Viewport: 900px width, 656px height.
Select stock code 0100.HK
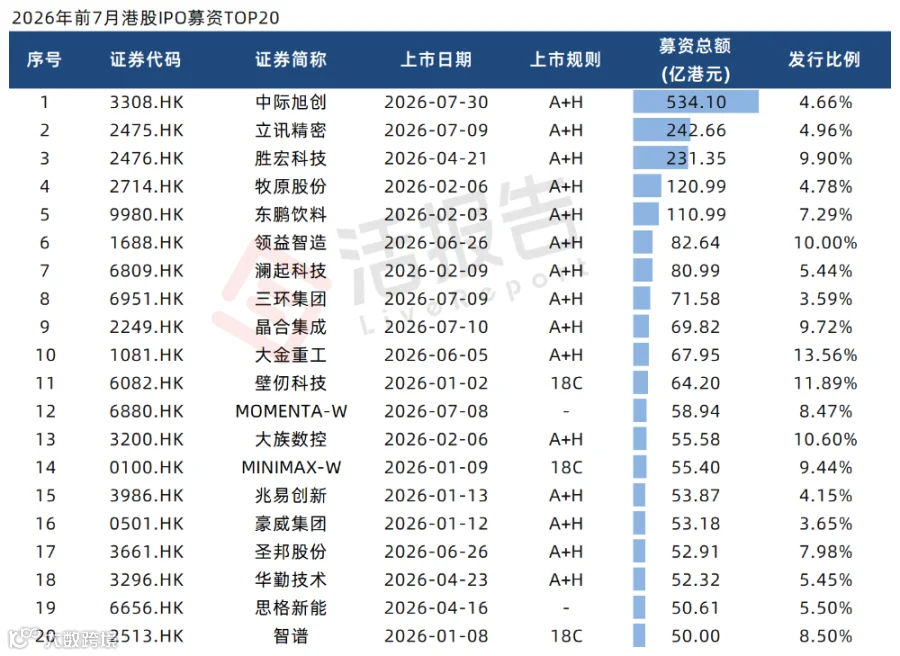coord(146,468)
